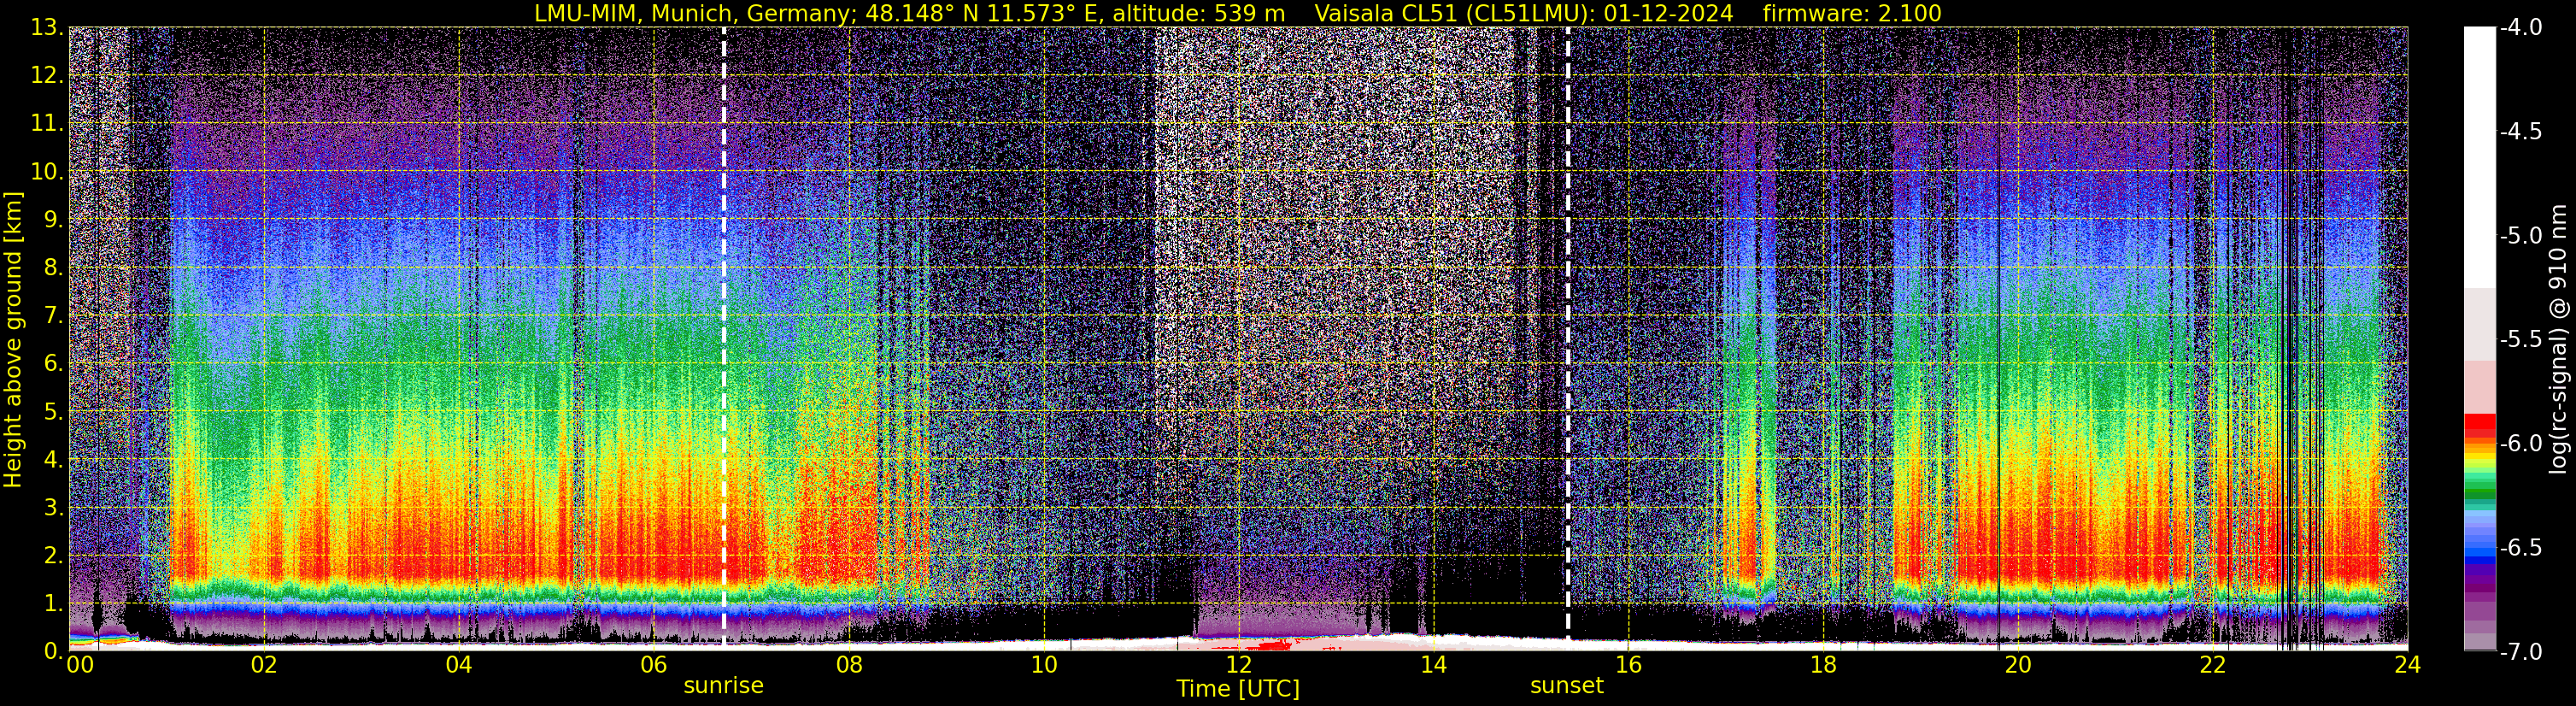Click the '24' tick on the time axis
The image size is (2576, 706).
[2408, 665]
